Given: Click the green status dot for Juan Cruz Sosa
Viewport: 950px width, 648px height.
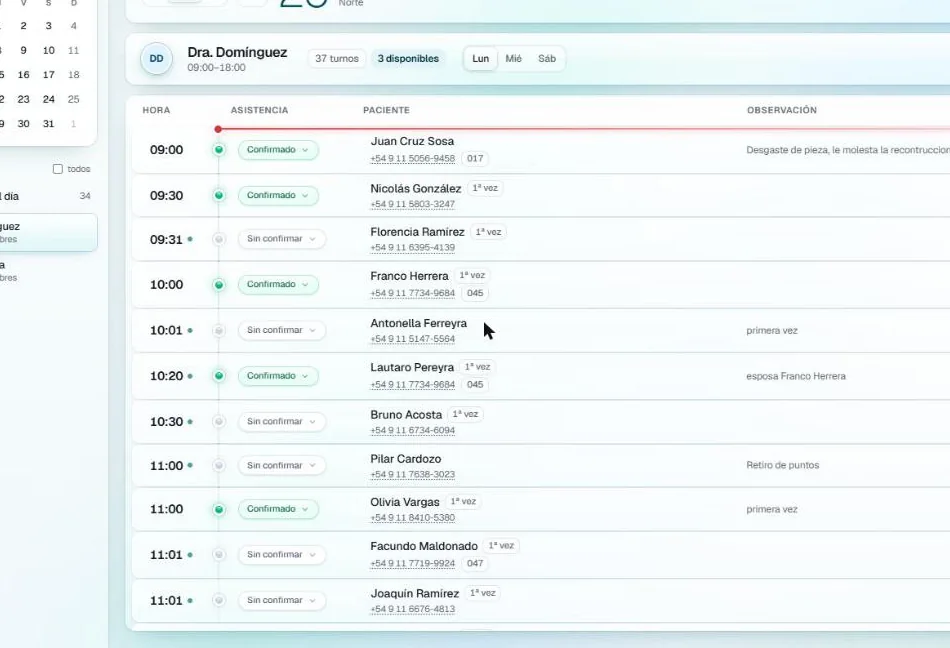Looking at the screenshot, I should click(219, 150).
